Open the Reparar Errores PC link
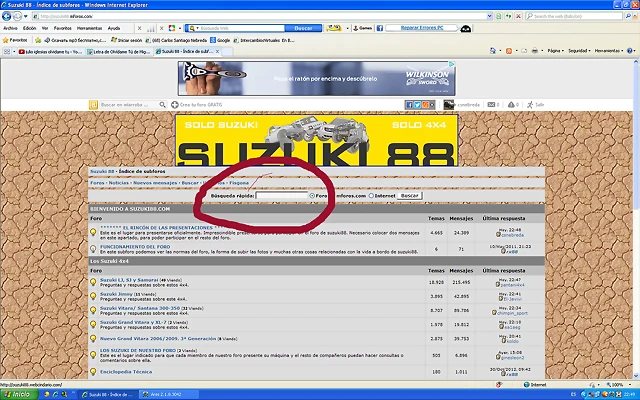Screen dimensions: 640x400 click(422, 28)
